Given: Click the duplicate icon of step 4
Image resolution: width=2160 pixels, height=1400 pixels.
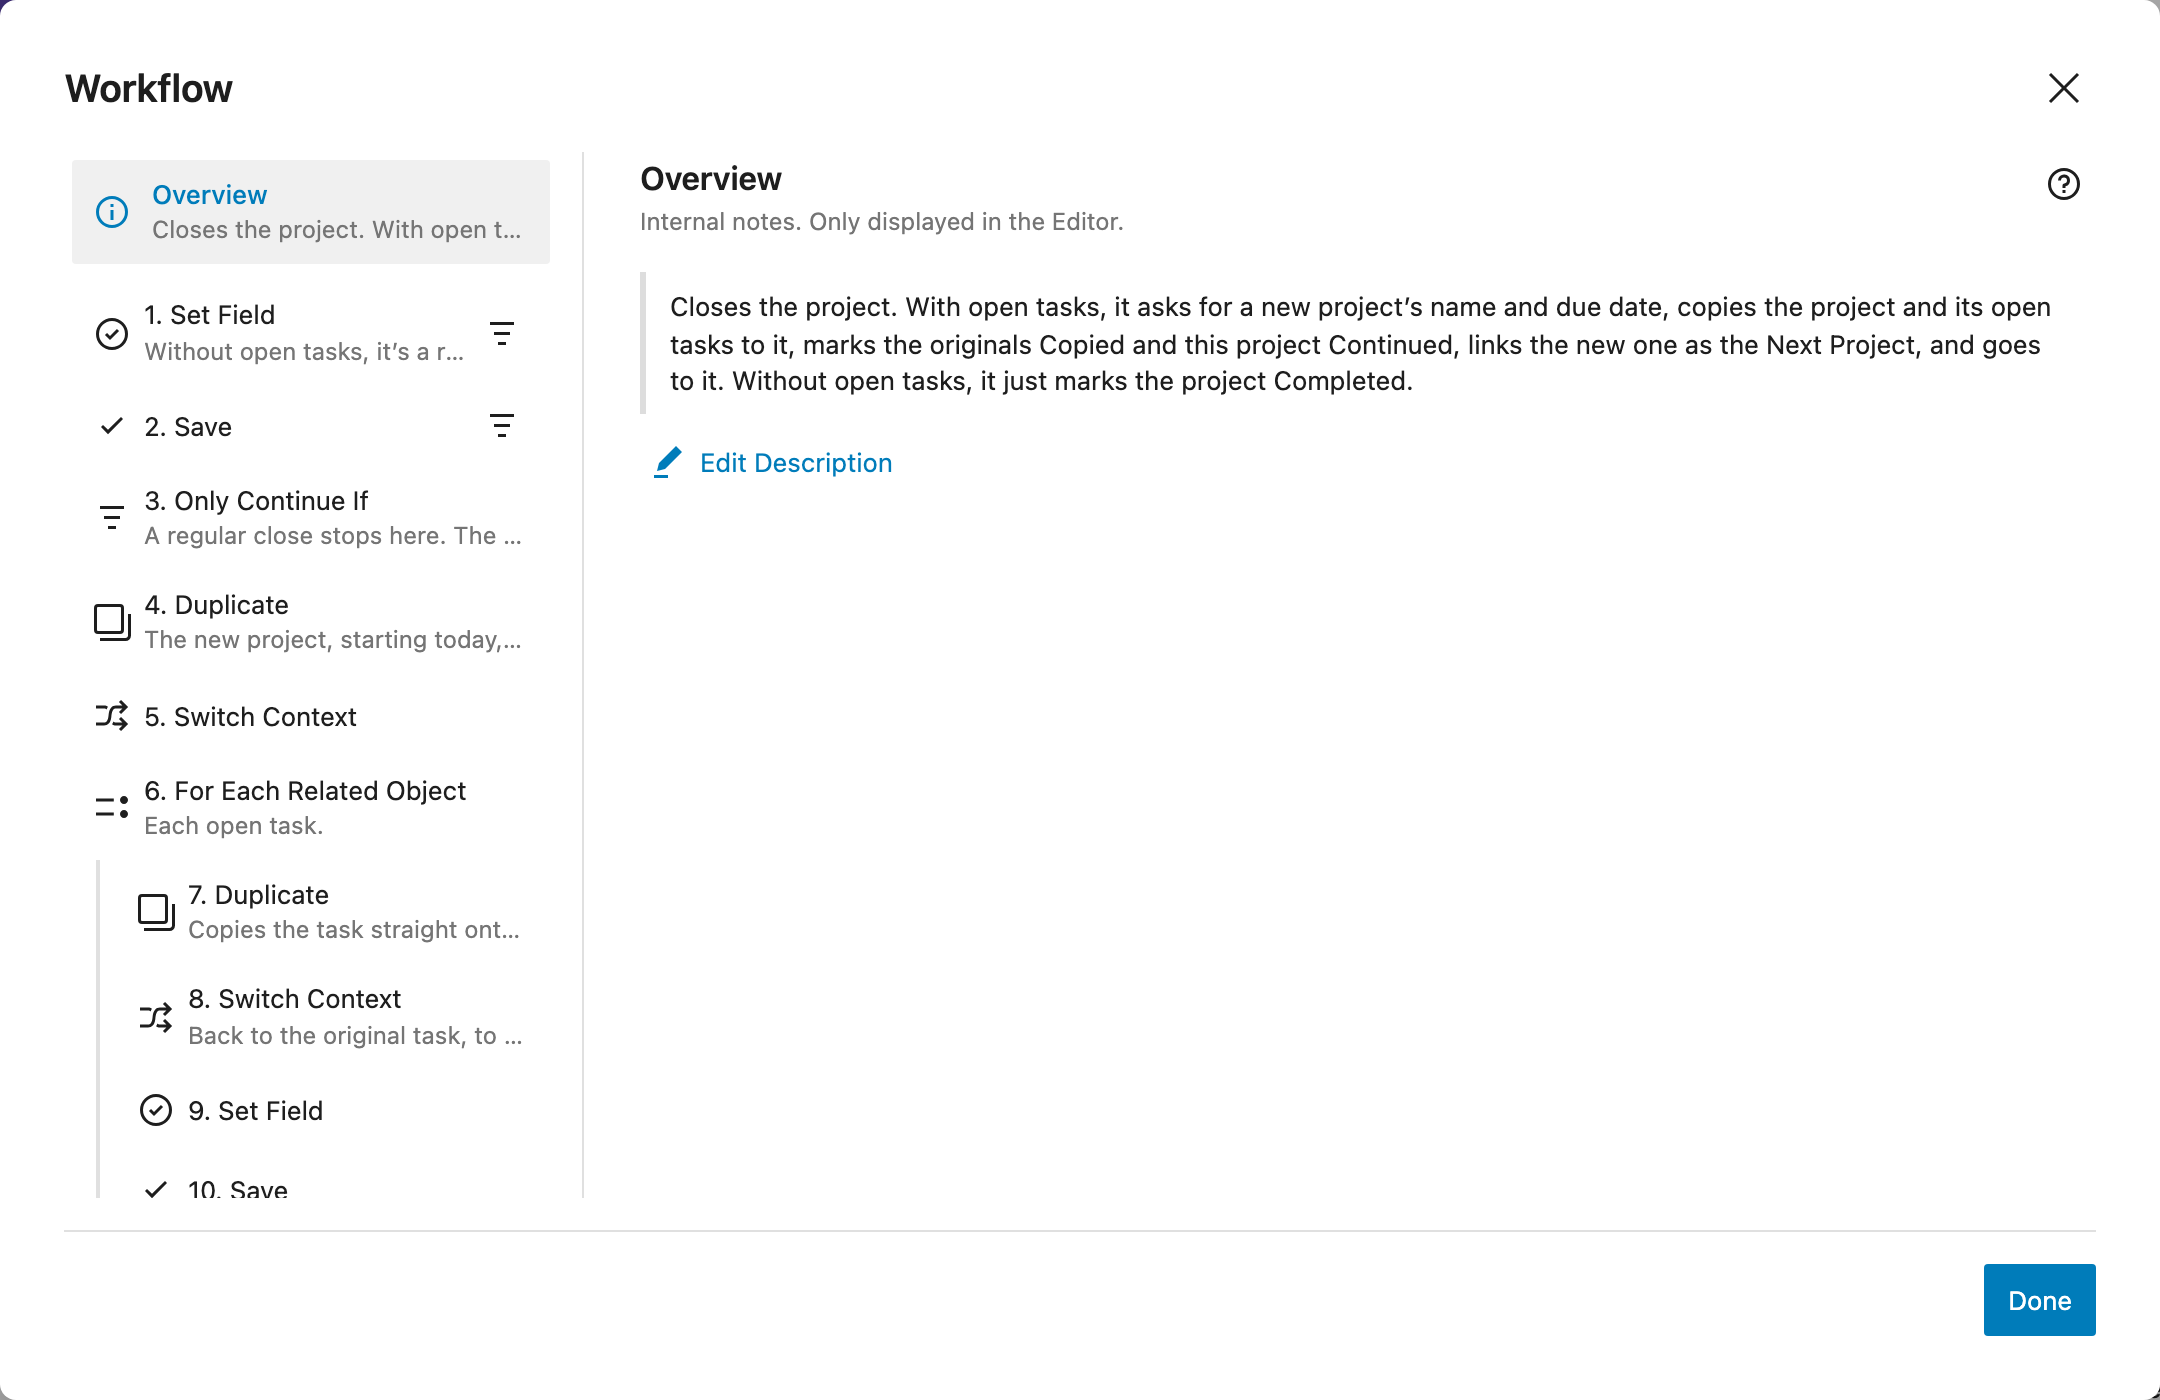Looking at the screenshot, I should tap(112, 622).
